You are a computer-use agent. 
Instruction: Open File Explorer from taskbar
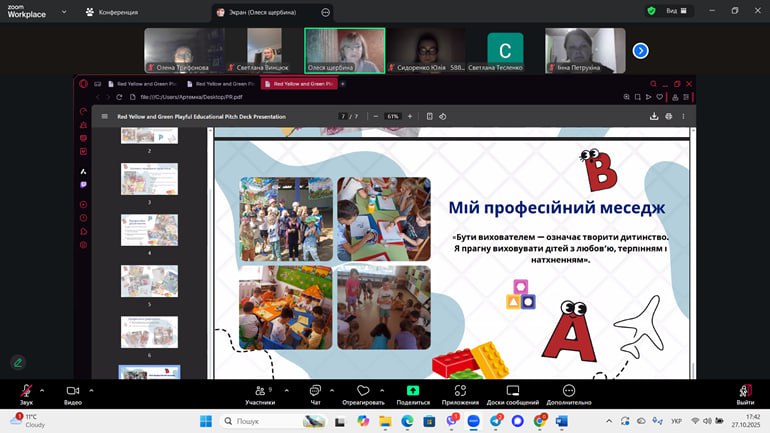coord(385,421)
